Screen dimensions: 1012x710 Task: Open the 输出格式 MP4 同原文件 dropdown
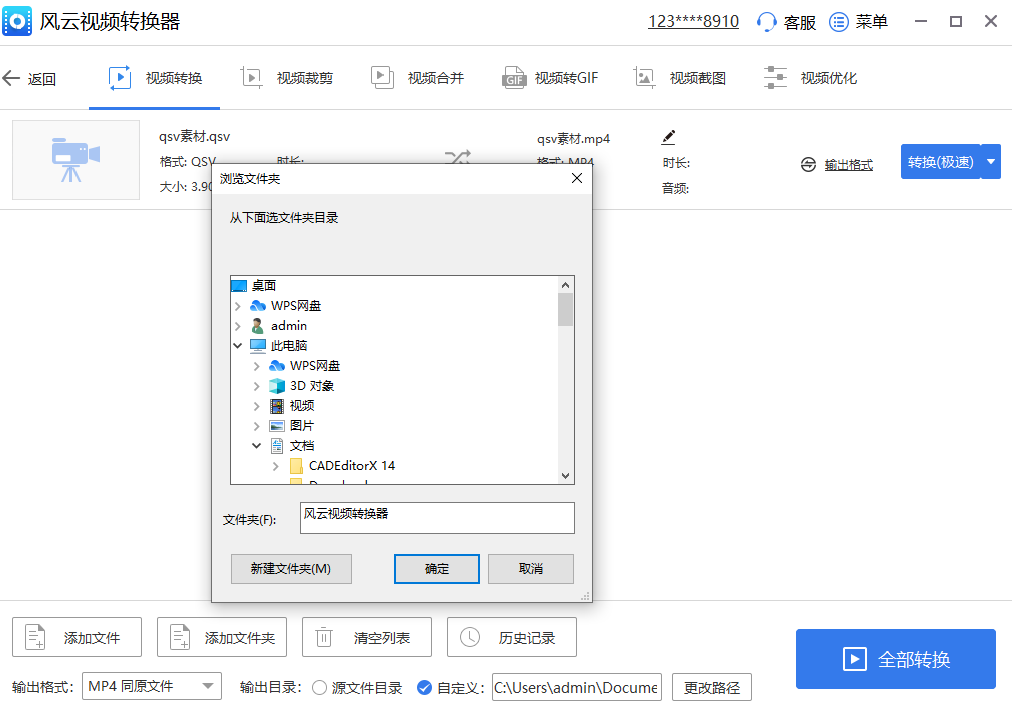[x=152, y=686]
